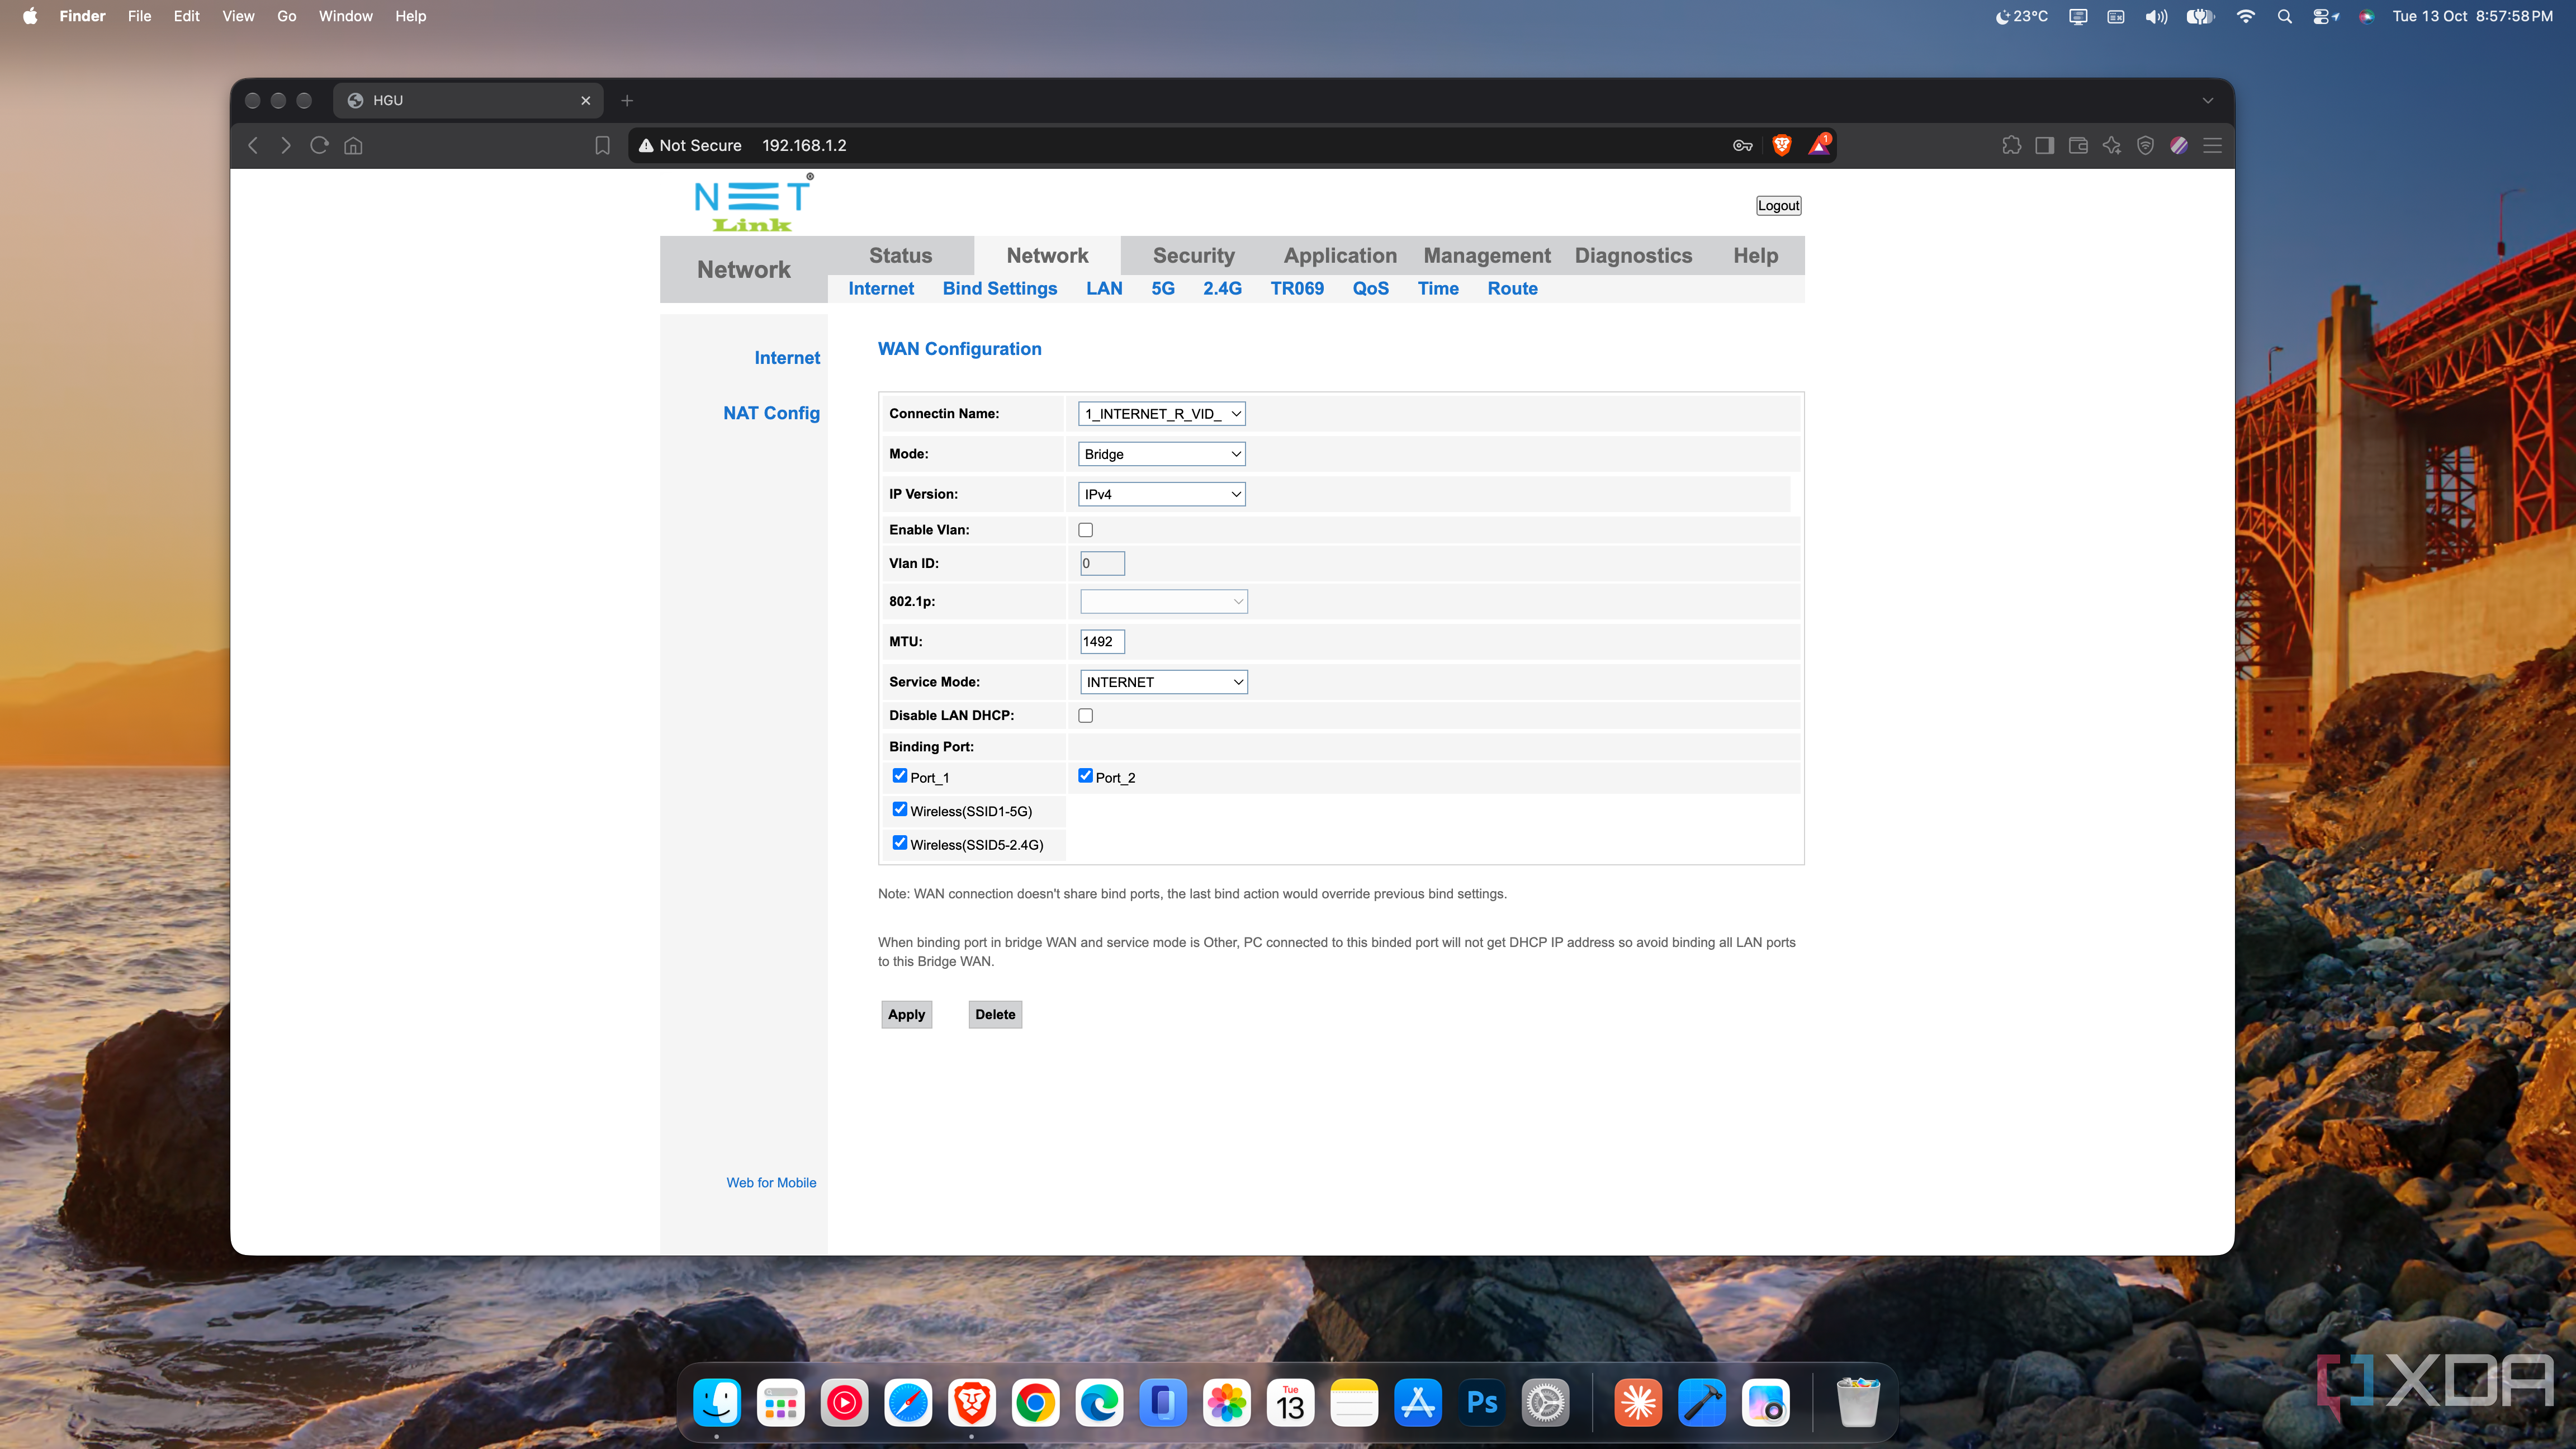
Task: Reload the router page
Action: [320, 146]
